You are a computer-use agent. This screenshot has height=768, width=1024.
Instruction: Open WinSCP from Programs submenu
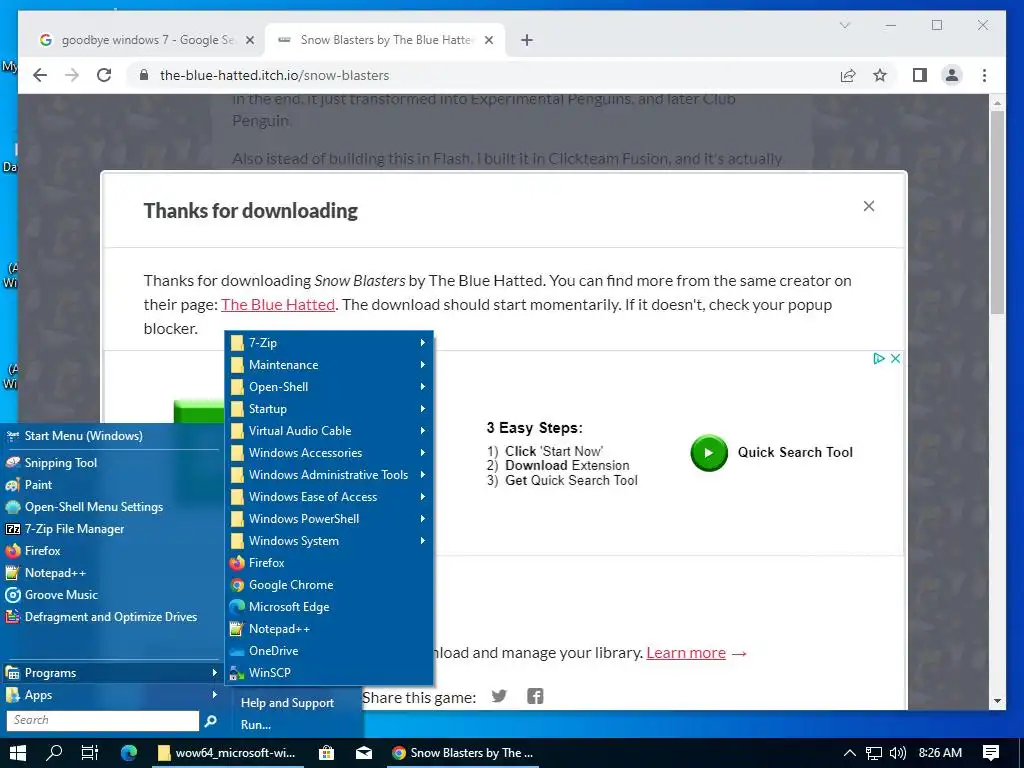[x=329, y=673]
